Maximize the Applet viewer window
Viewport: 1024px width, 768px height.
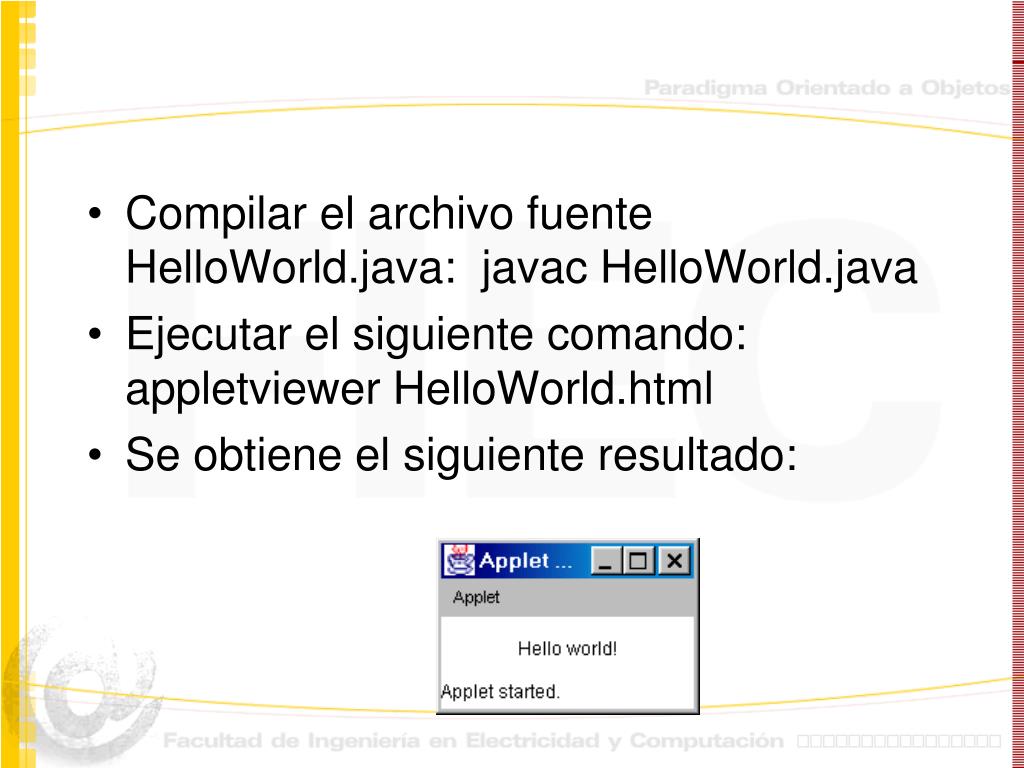(x=639, y=560)
